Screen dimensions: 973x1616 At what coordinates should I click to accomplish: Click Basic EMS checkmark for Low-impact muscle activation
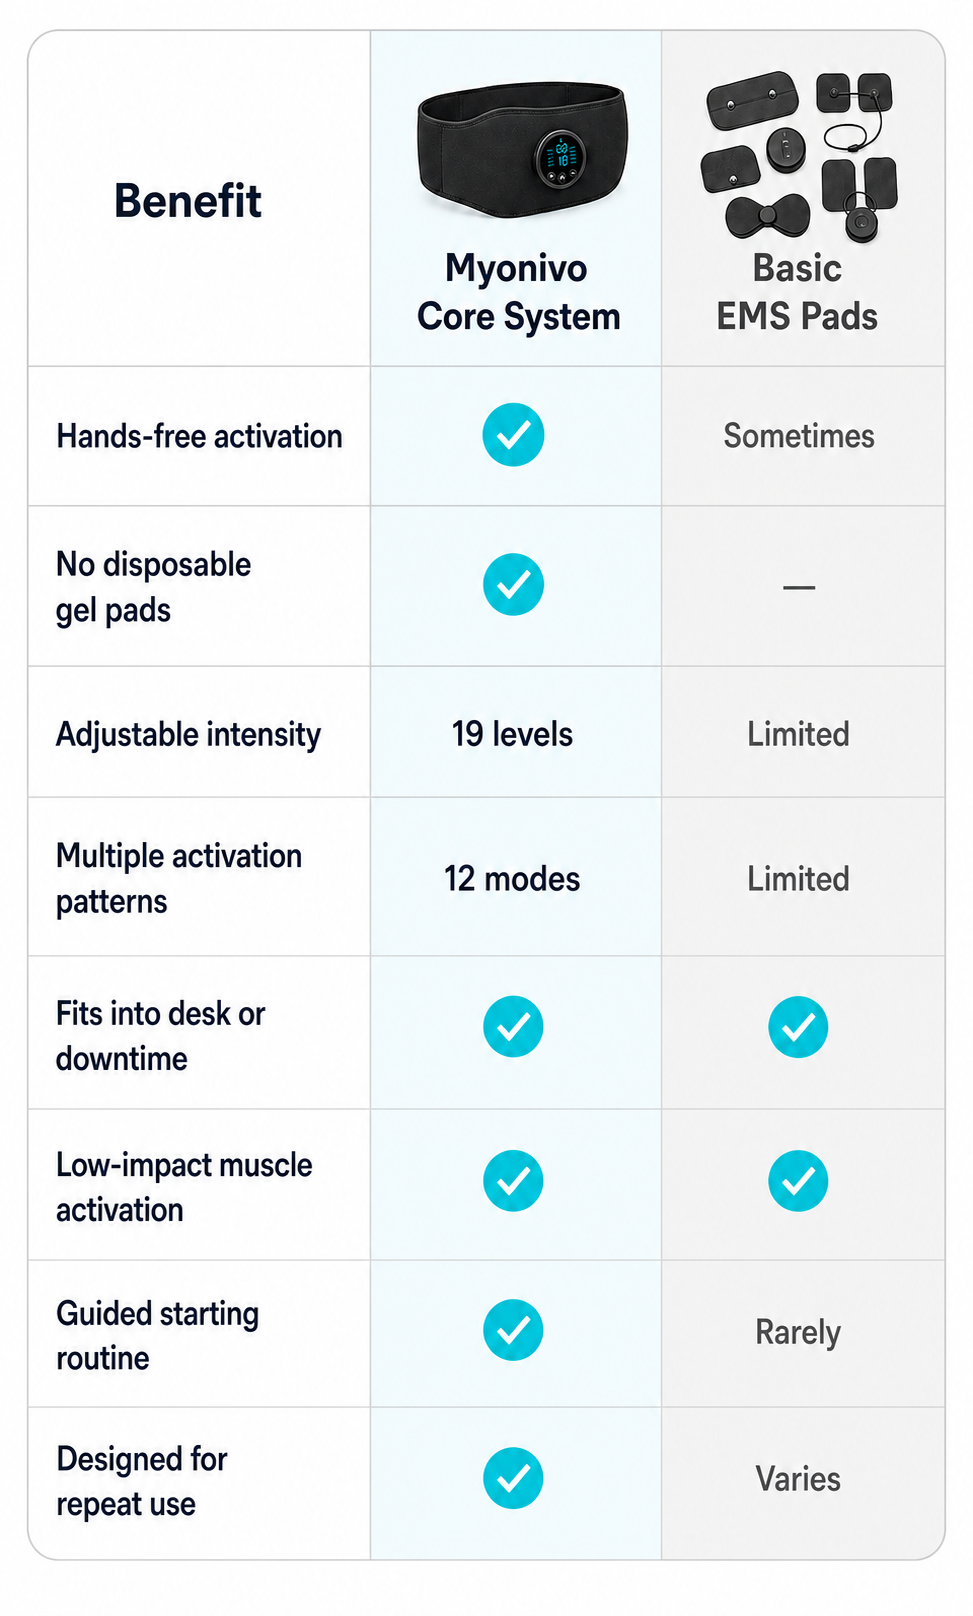(798, 1181)
